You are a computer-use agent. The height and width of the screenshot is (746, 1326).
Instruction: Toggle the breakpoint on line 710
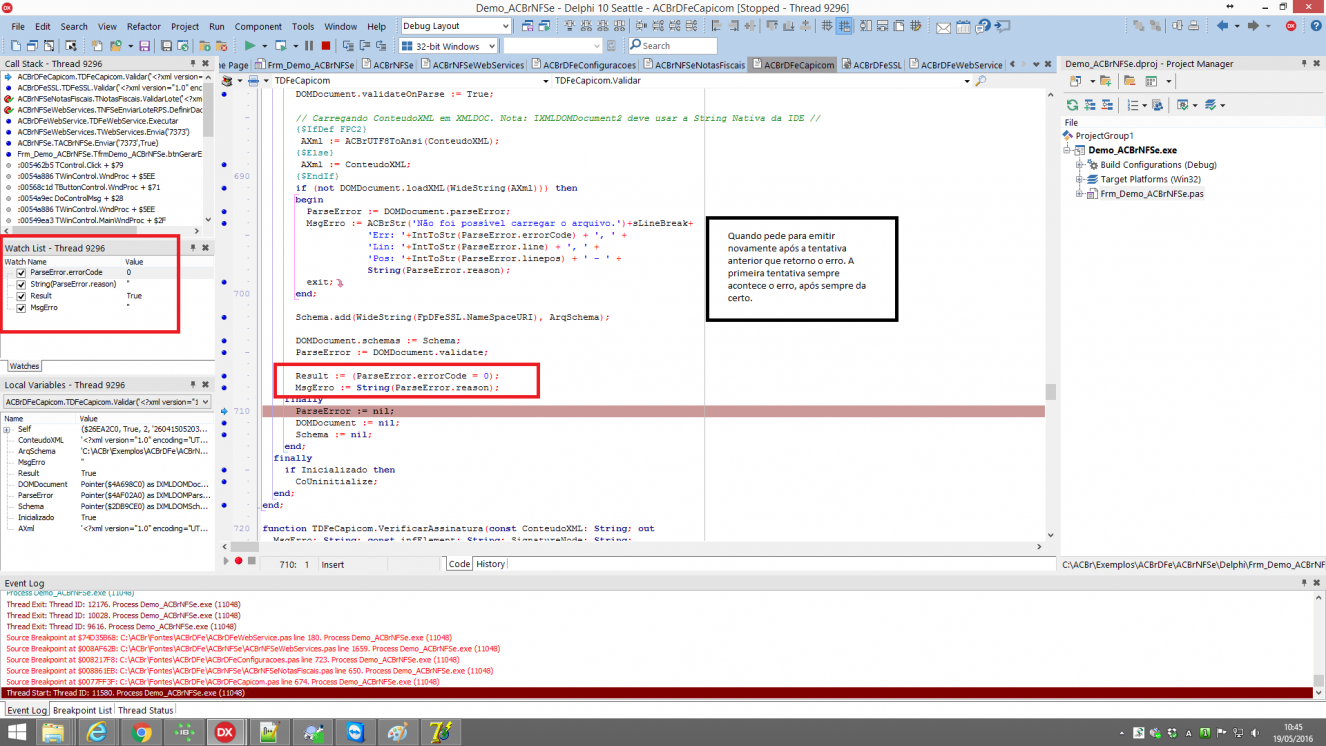(224, 411)
